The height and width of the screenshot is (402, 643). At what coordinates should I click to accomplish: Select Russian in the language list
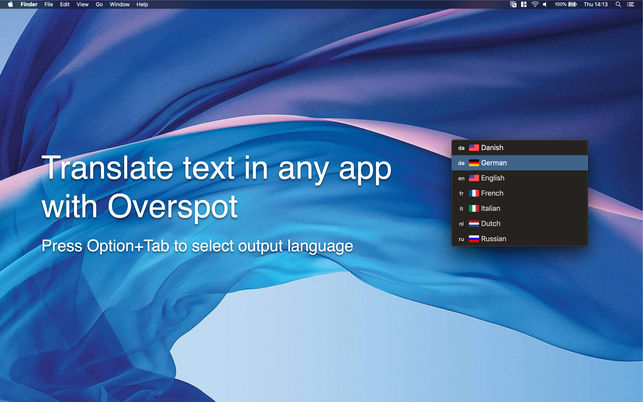[520, 239]
